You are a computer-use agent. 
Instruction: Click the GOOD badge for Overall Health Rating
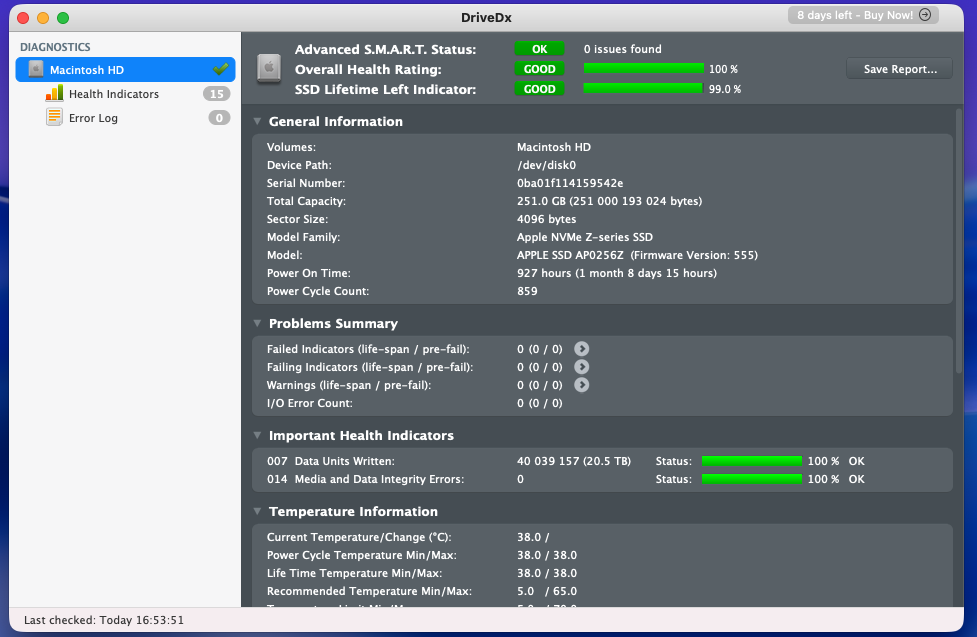[539, 69]
